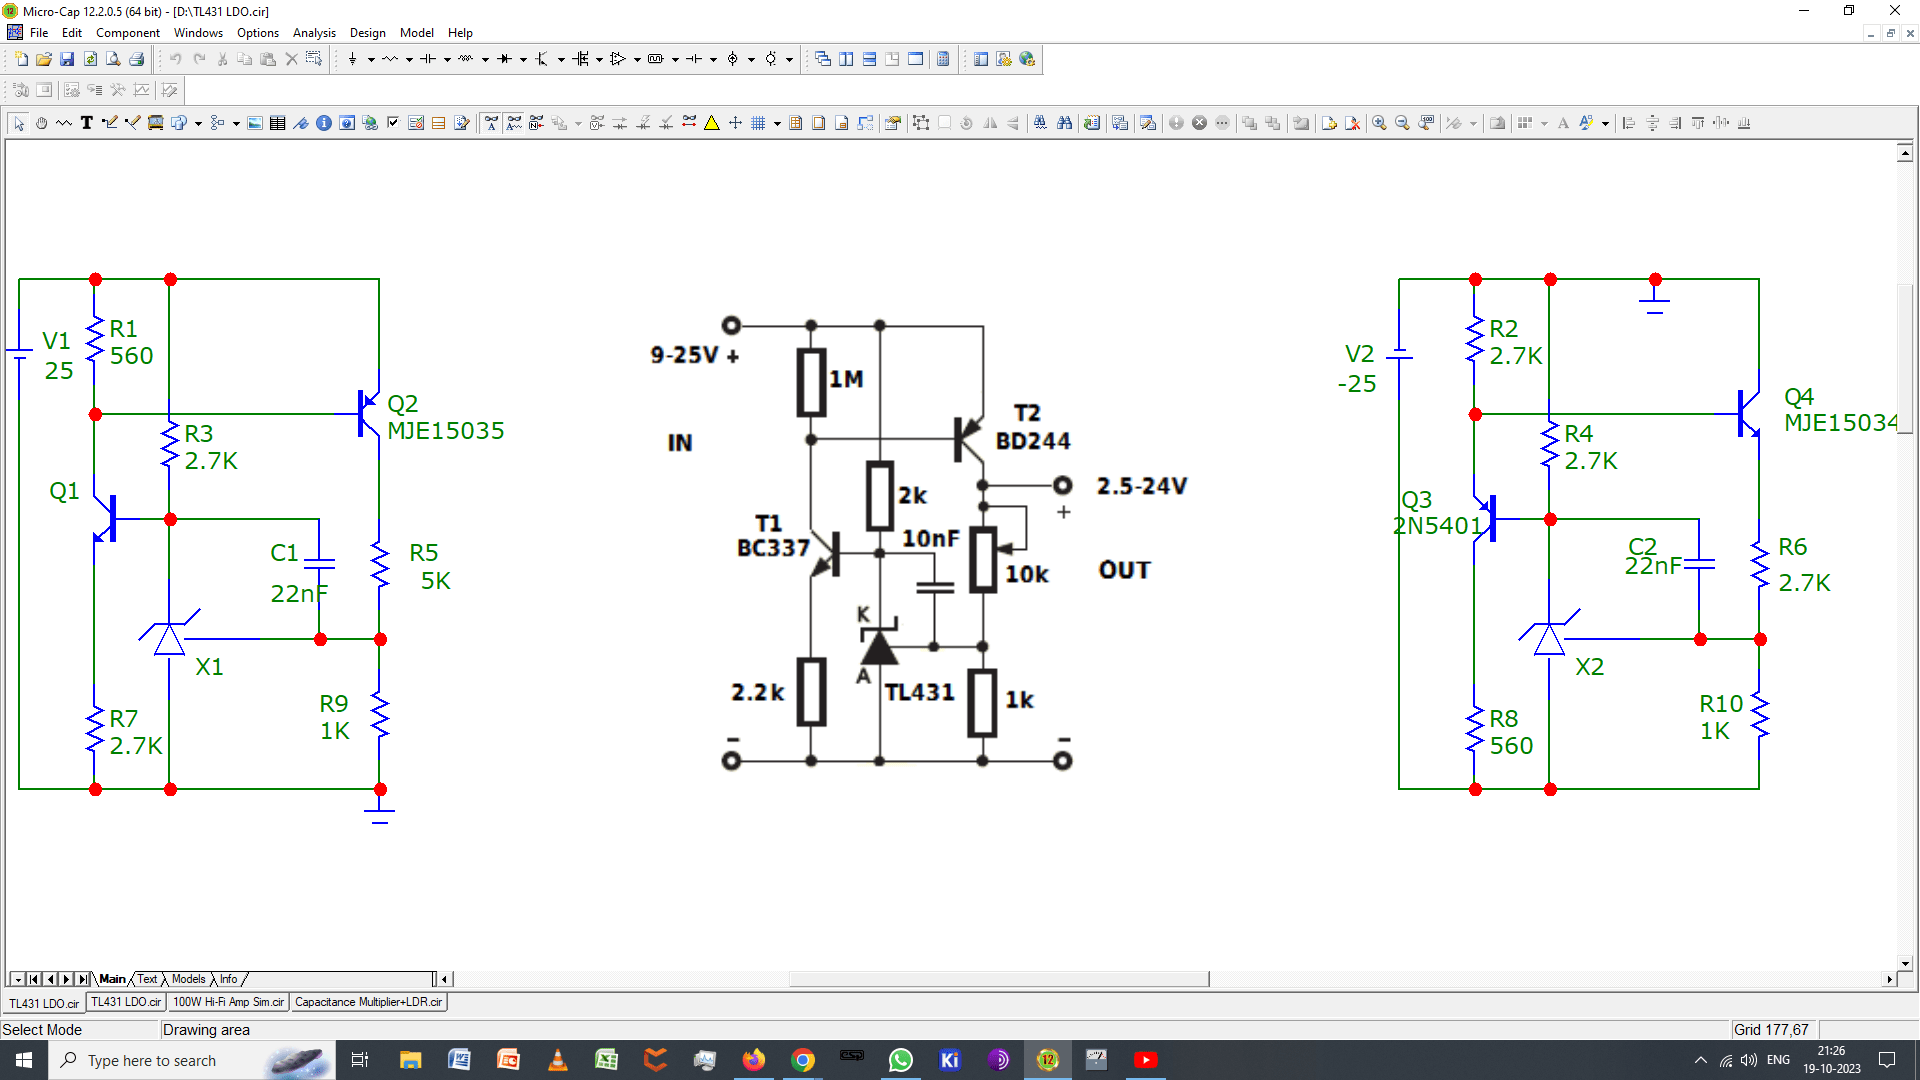Open the Capacitance Multiplier+LDR.cir tab
Viewport: 1920px width, 1080px height.
click(368, 1002)
